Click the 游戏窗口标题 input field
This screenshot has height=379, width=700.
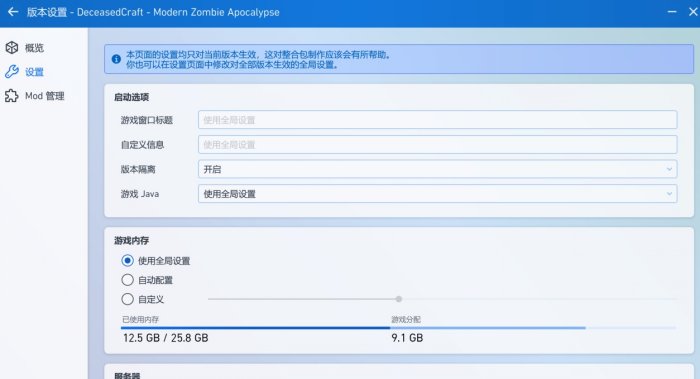[438, 120]
